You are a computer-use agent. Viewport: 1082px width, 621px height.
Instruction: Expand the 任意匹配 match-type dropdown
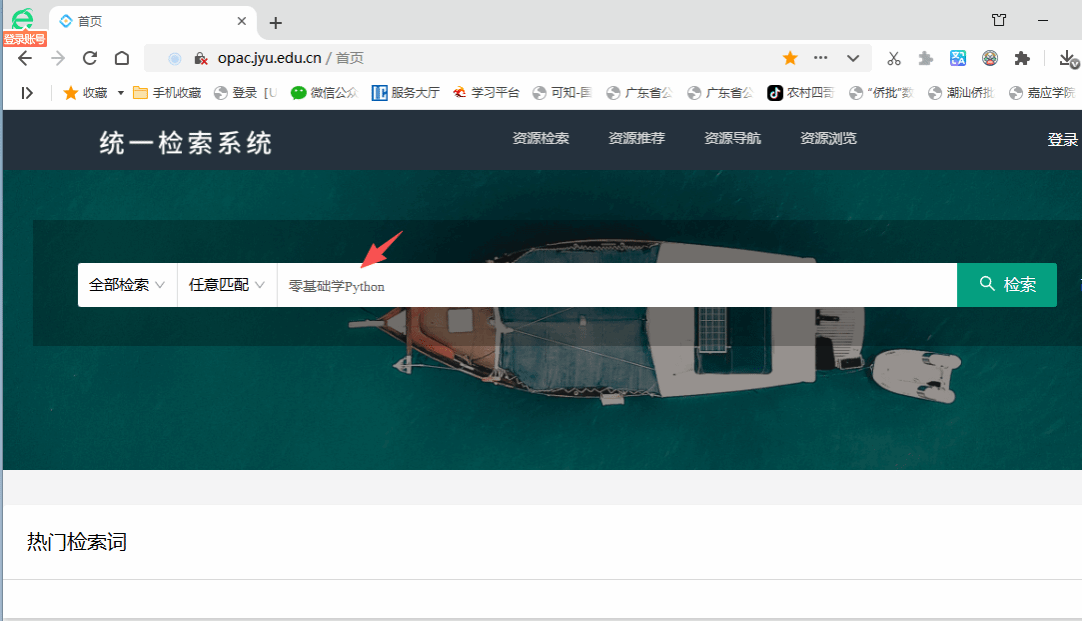coord(227,285)
